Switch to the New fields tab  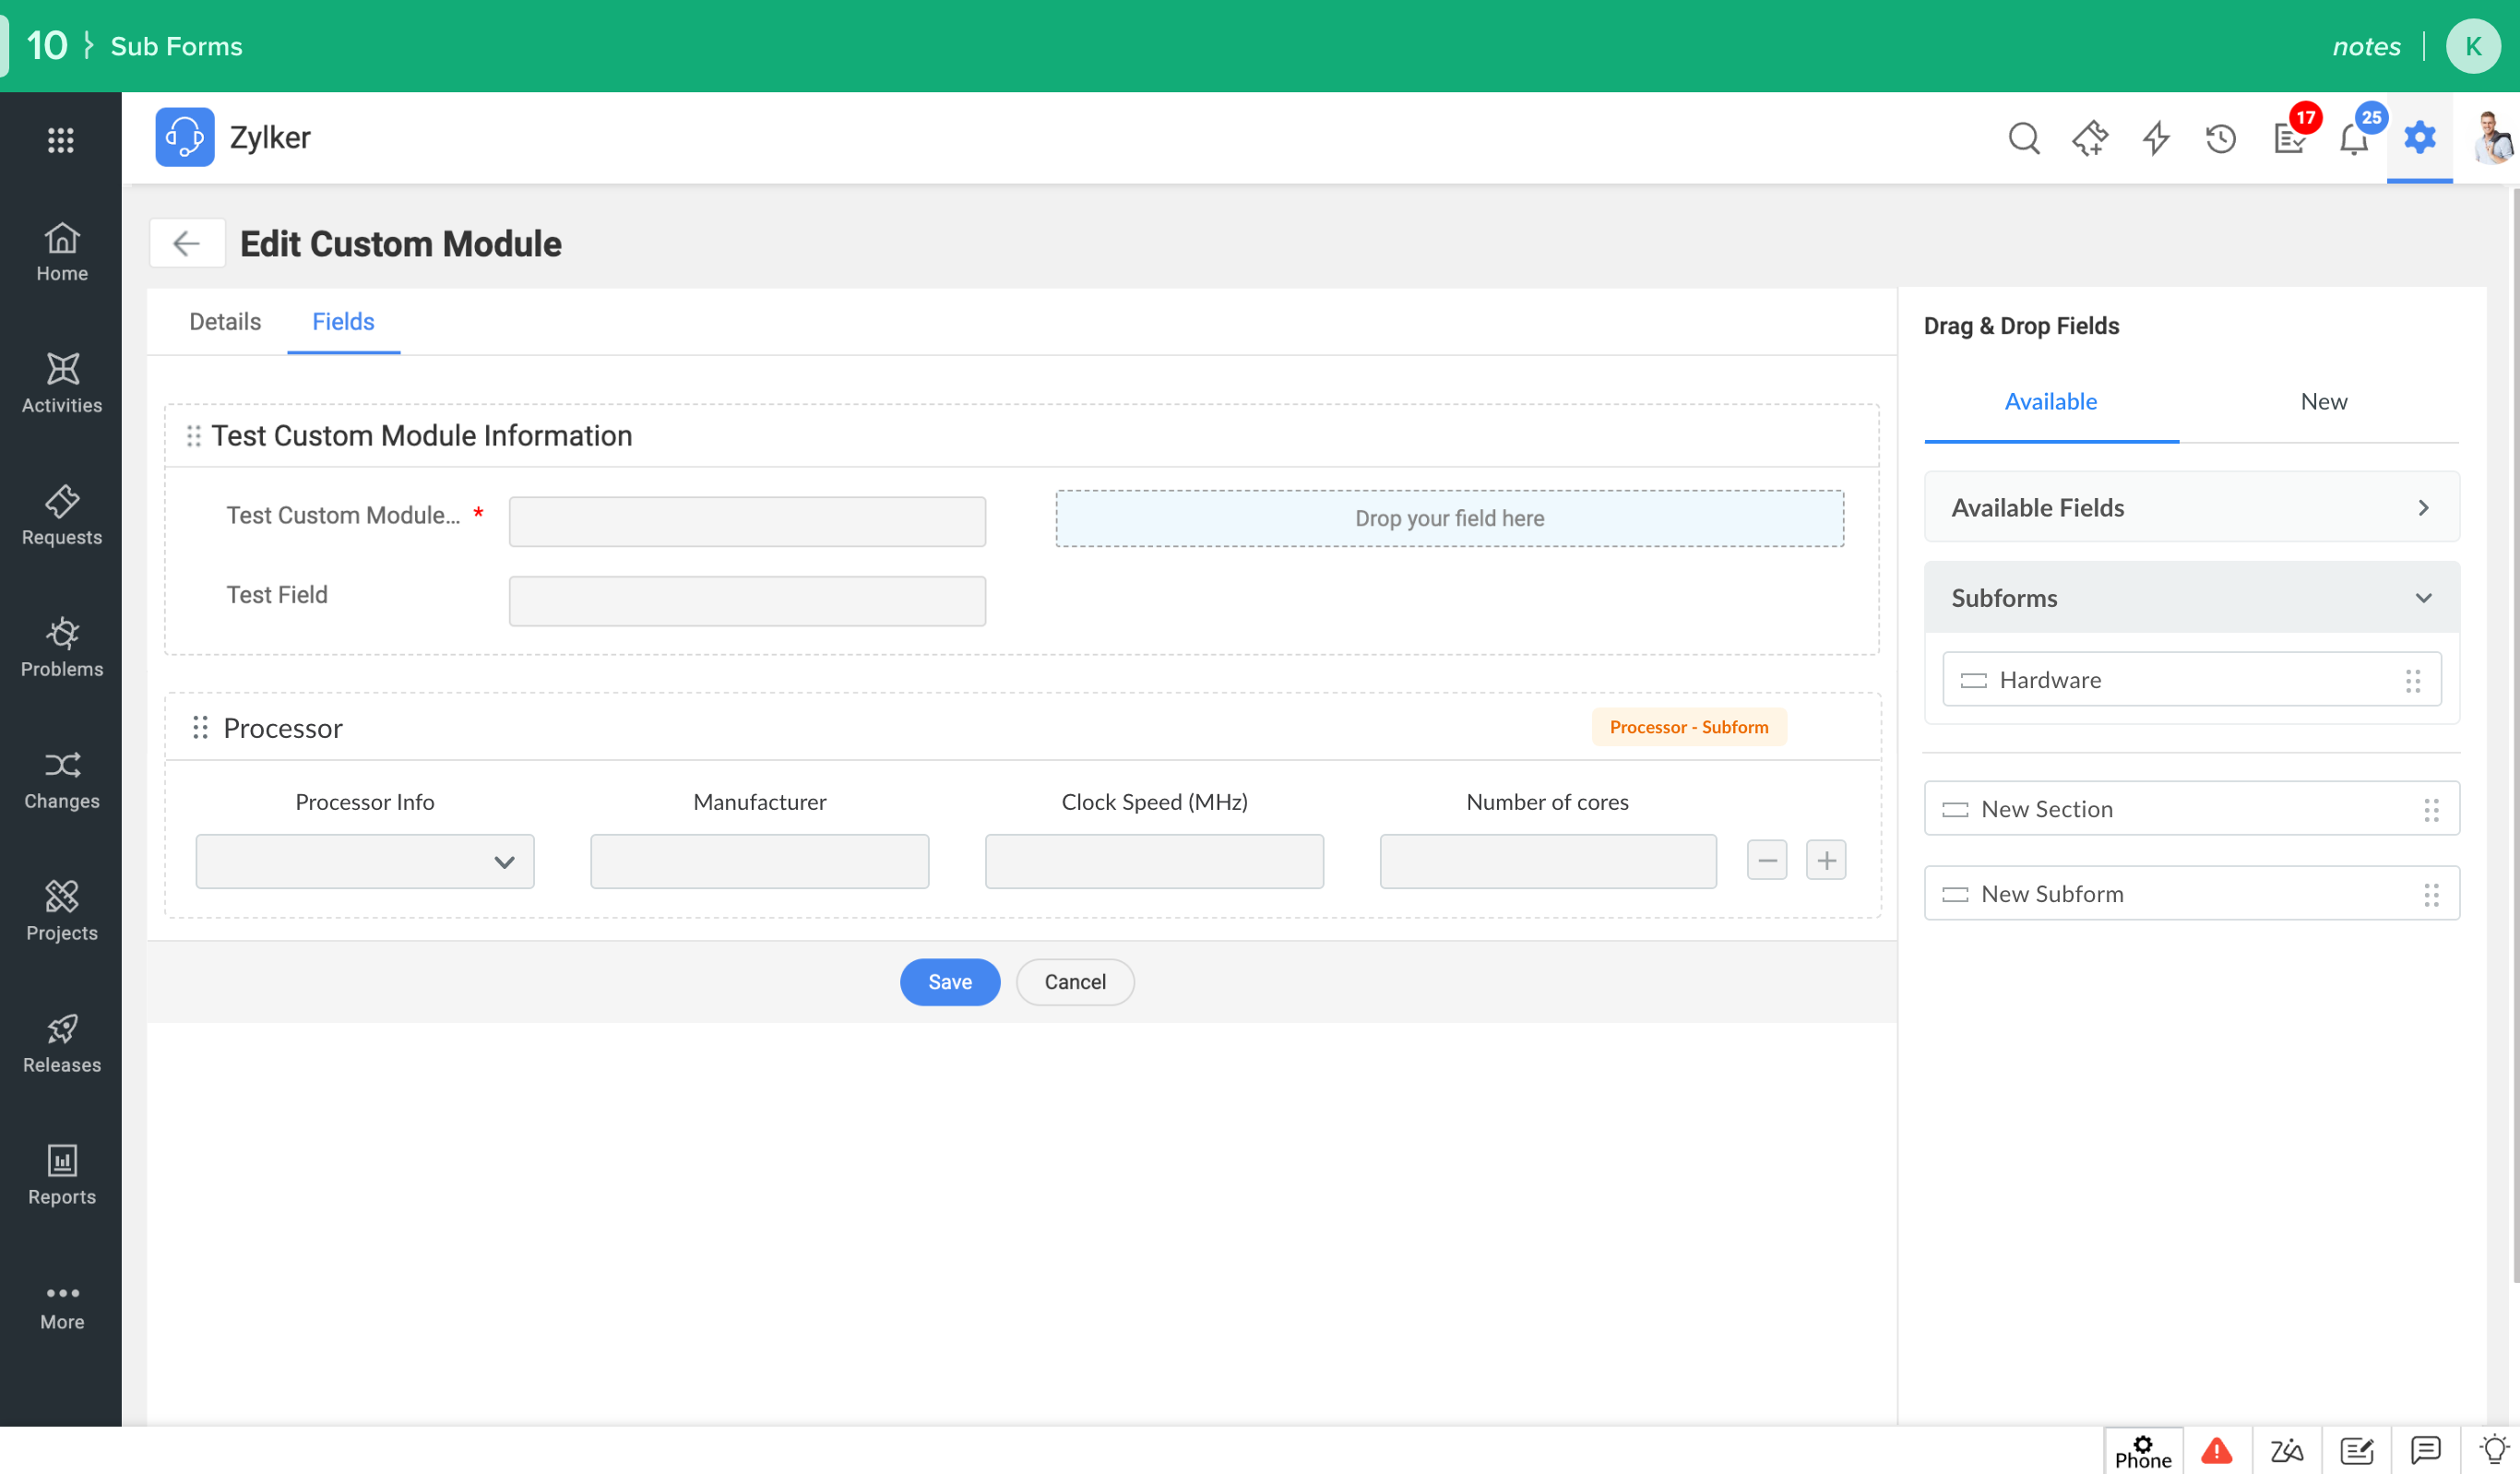(2323, 402)
